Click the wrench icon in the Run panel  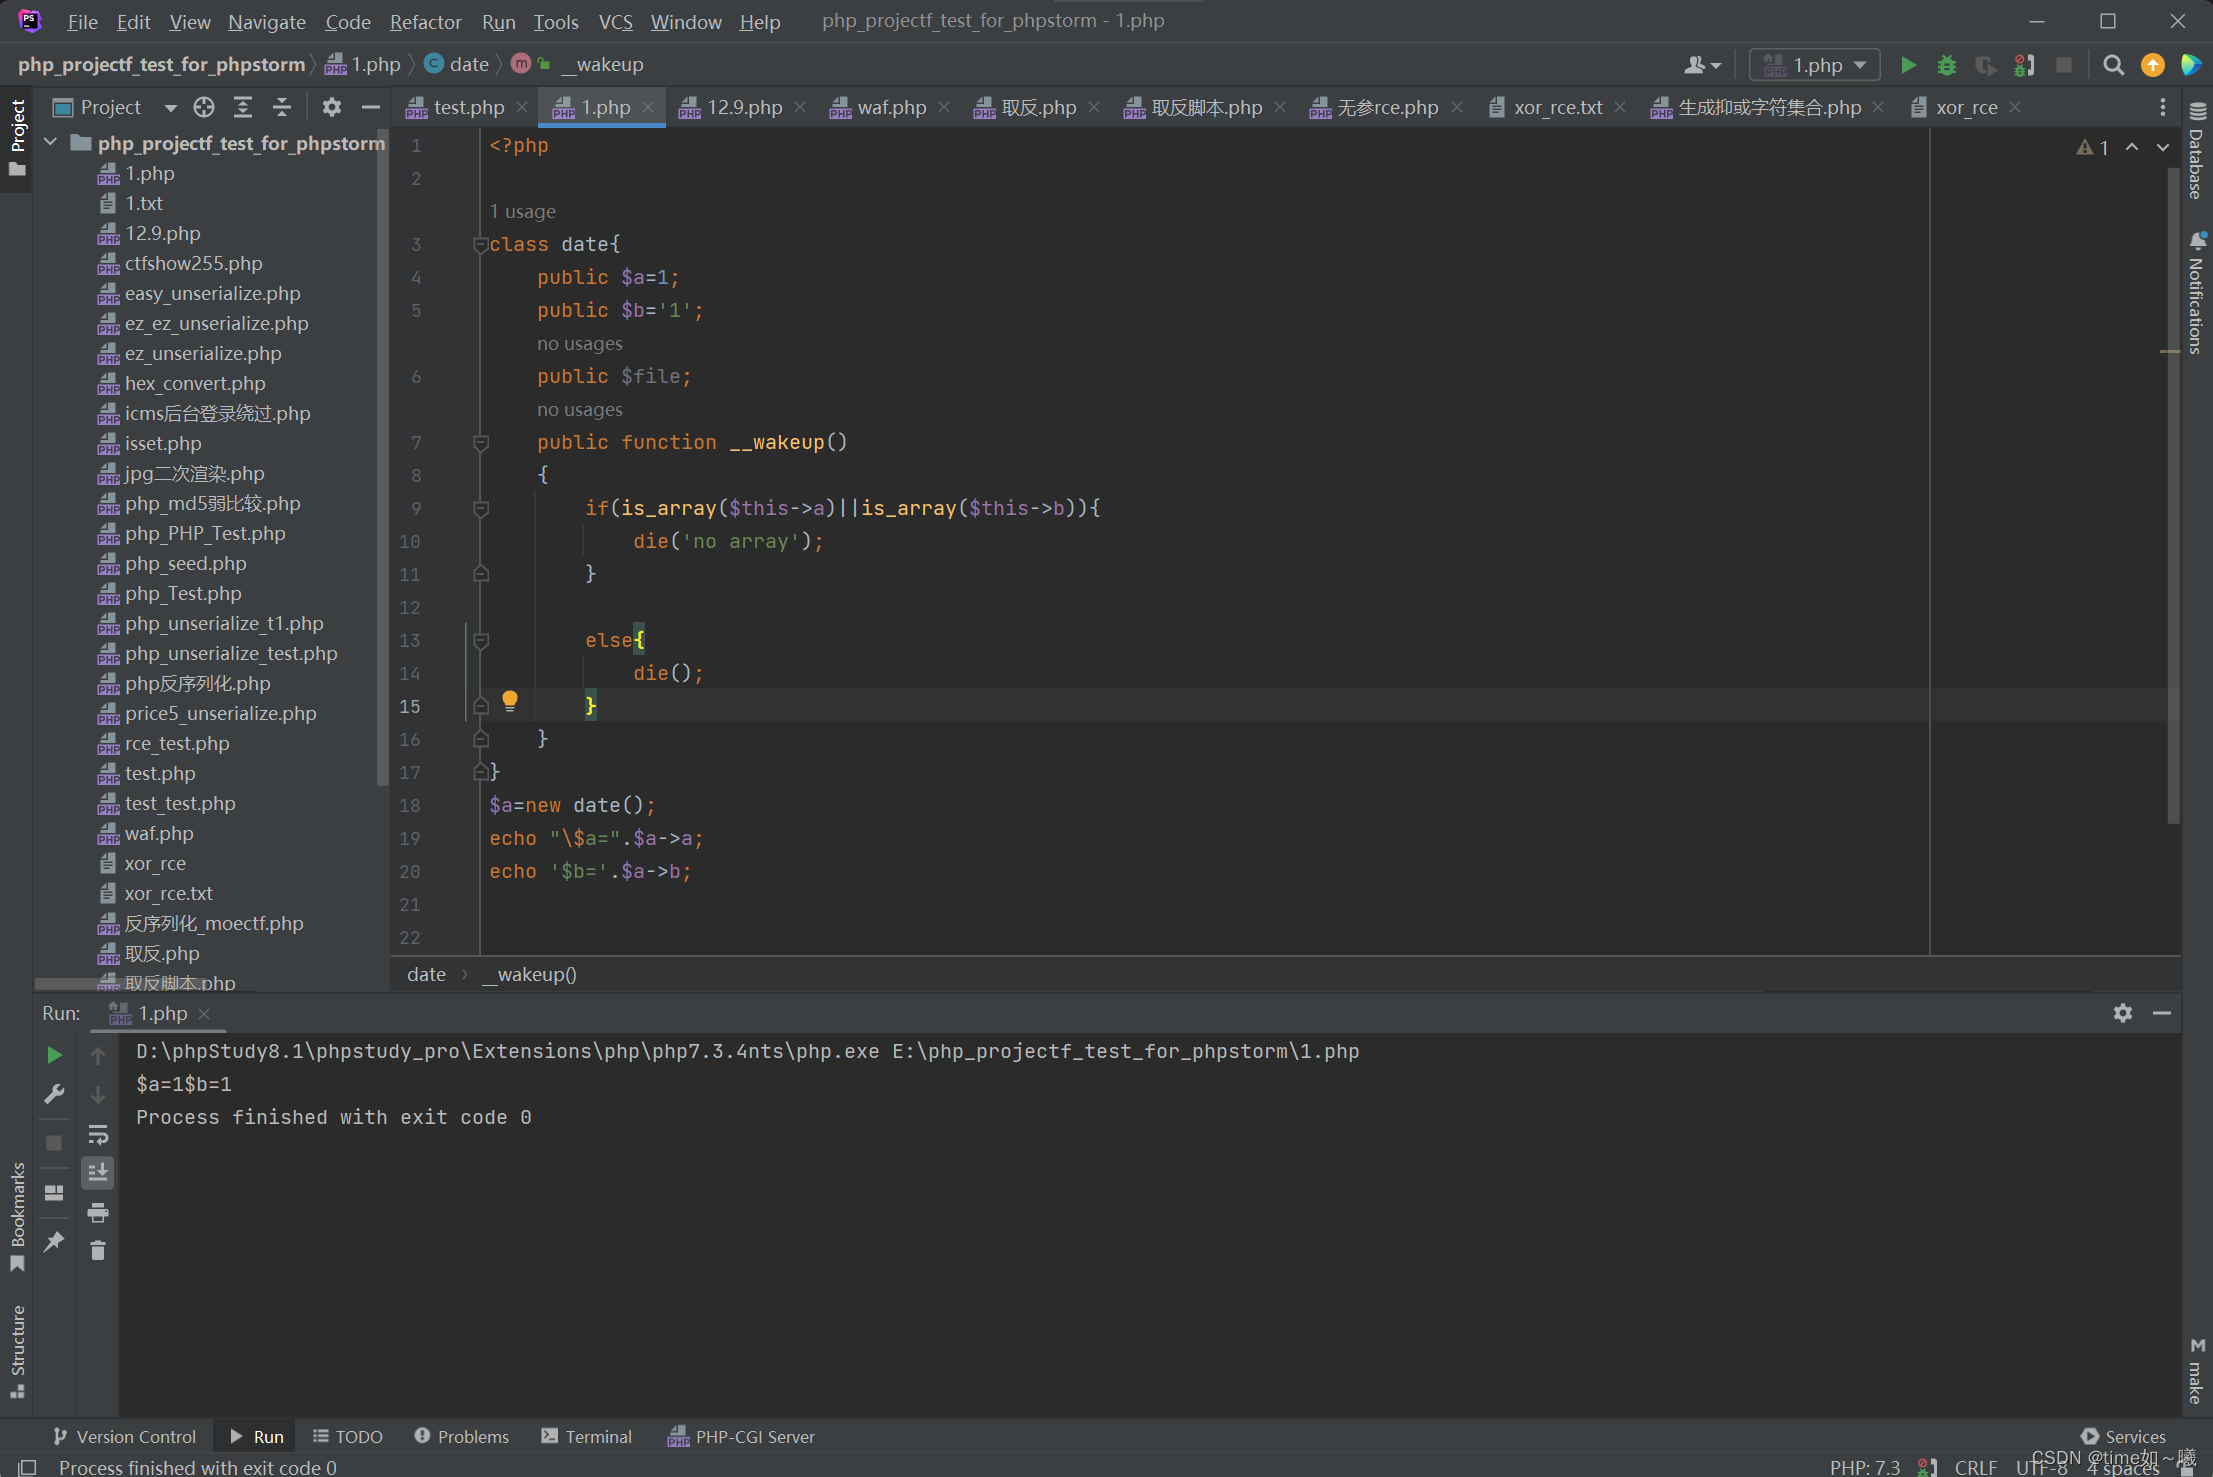point(55,1095)
